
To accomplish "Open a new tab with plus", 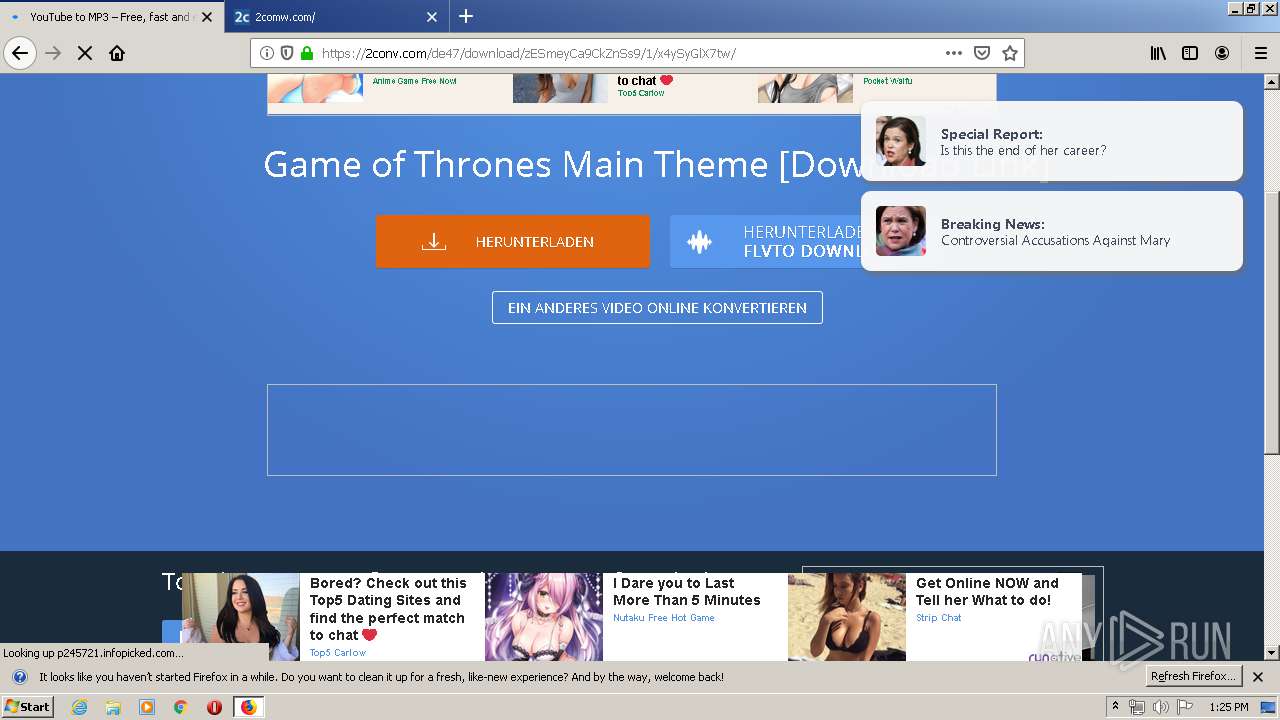I will [x=466, y=16].
